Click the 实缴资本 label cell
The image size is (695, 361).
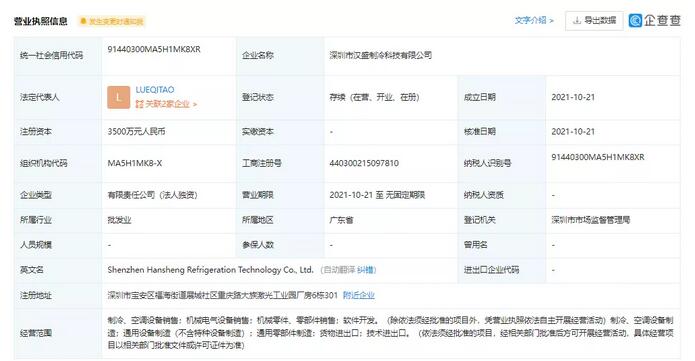click(x=280, y=132)
